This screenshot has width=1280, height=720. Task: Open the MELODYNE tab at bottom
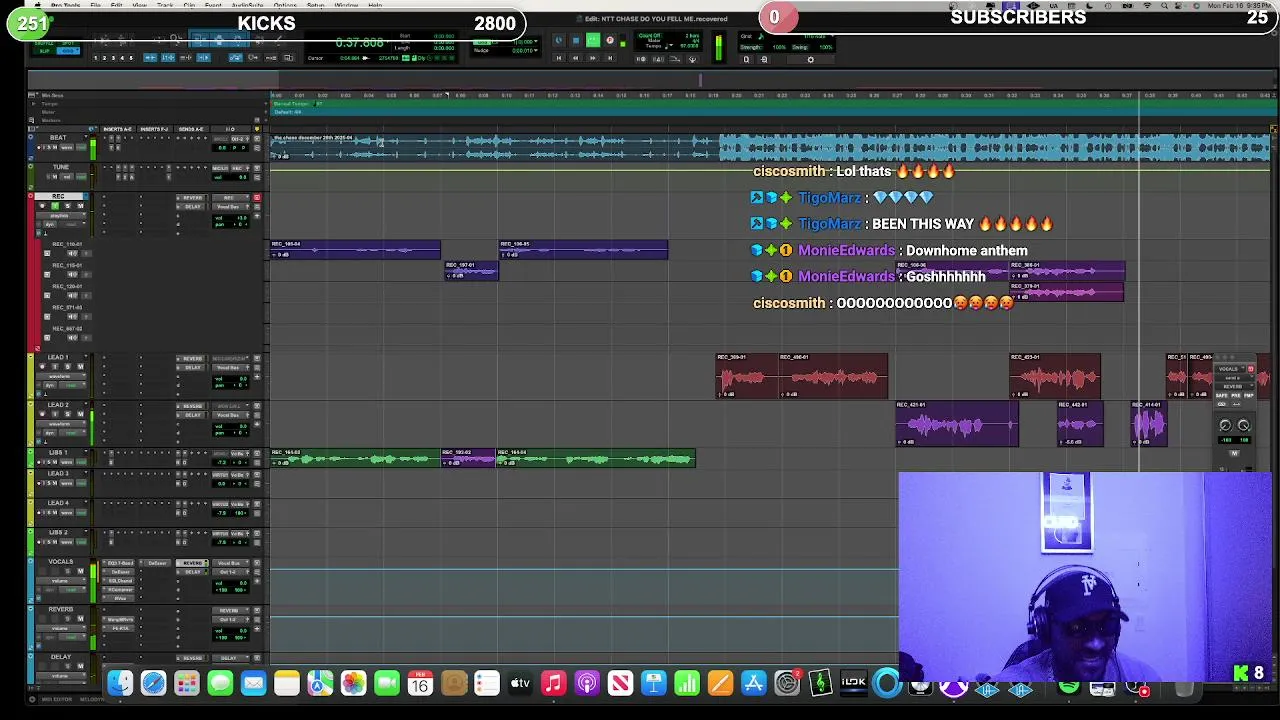click(91, 699)
